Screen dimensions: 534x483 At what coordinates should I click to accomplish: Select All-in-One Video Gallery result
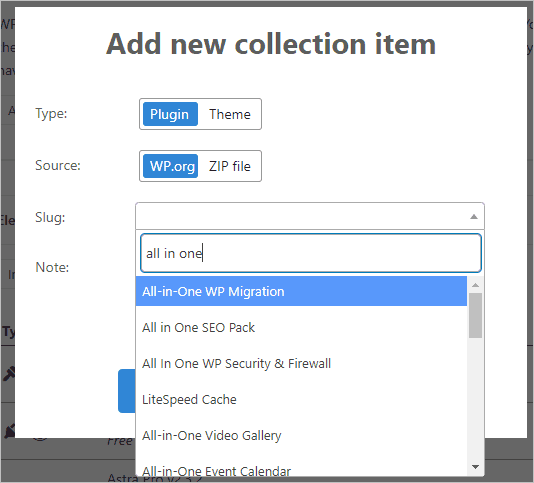coord(301,436)
